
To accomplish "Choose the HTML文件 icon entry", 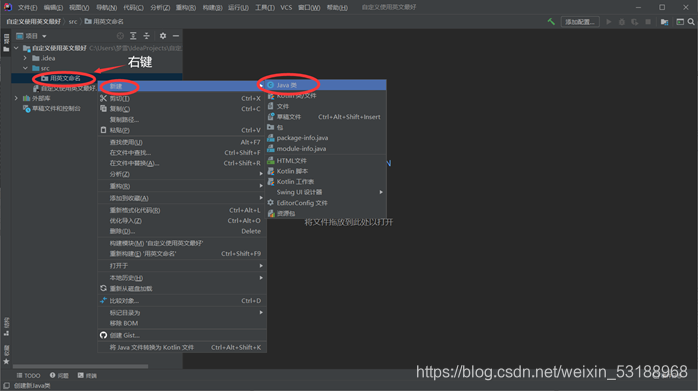I will (x=271, y=161).
